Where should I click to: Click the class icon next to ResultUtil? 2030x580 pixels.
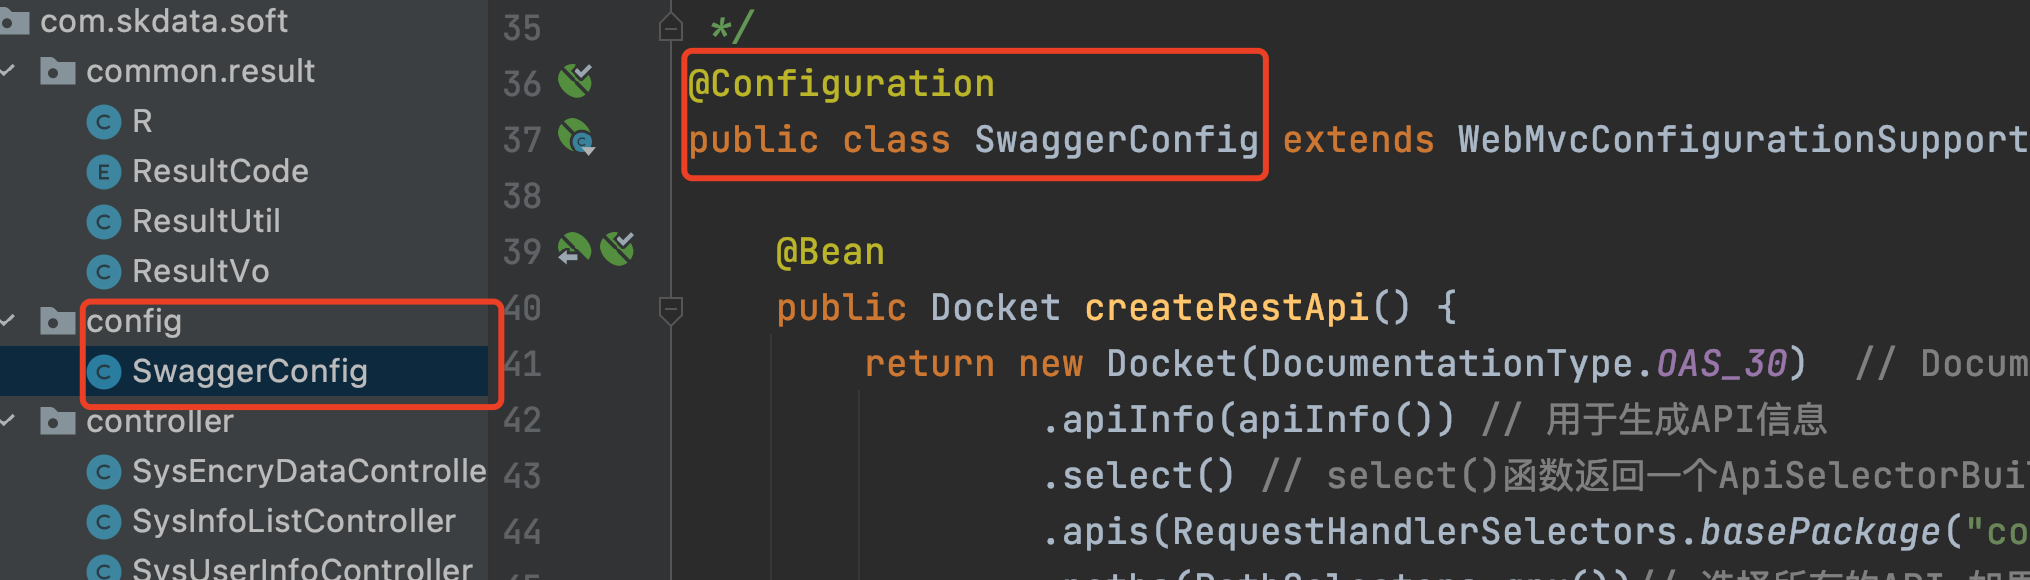tap(104, 221)
